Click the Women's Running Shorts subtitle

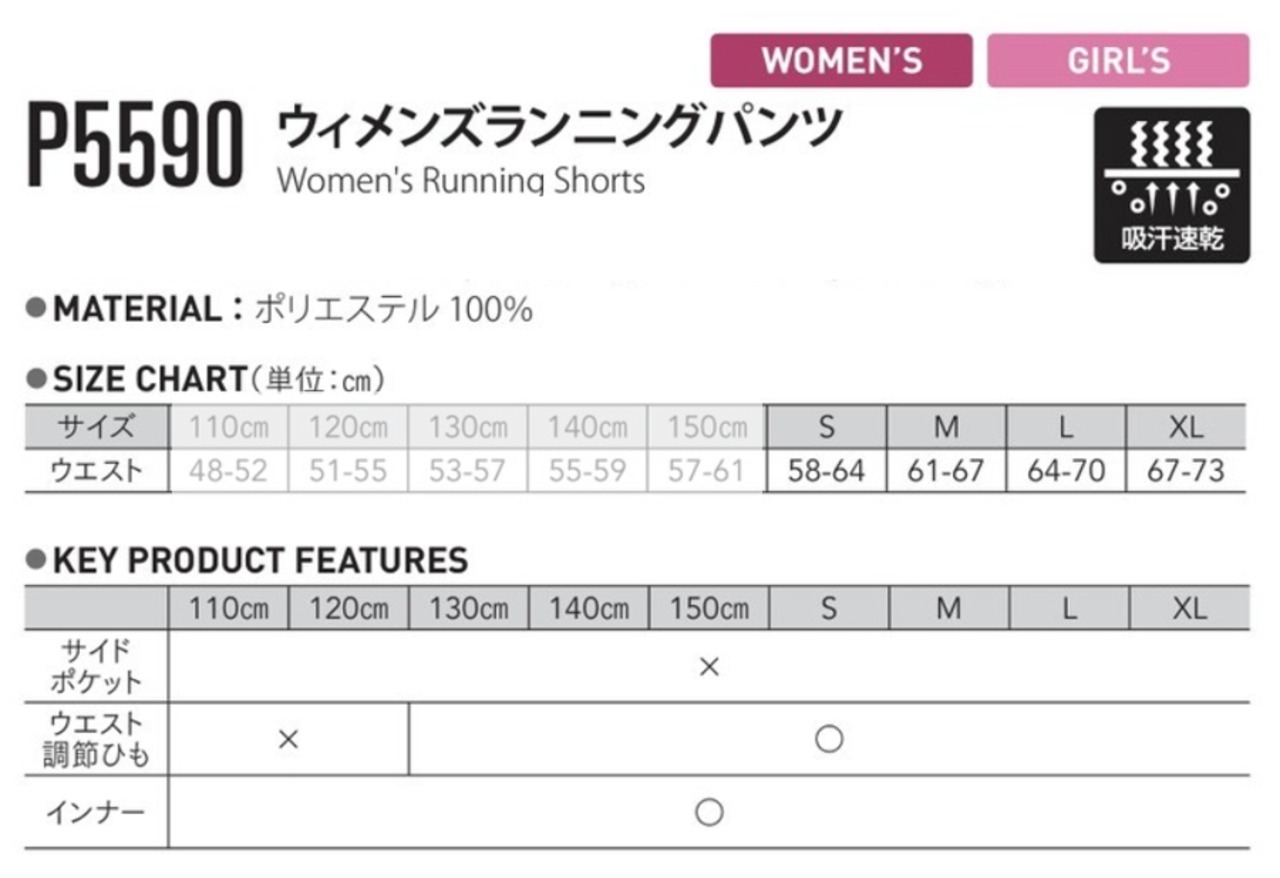460,181
